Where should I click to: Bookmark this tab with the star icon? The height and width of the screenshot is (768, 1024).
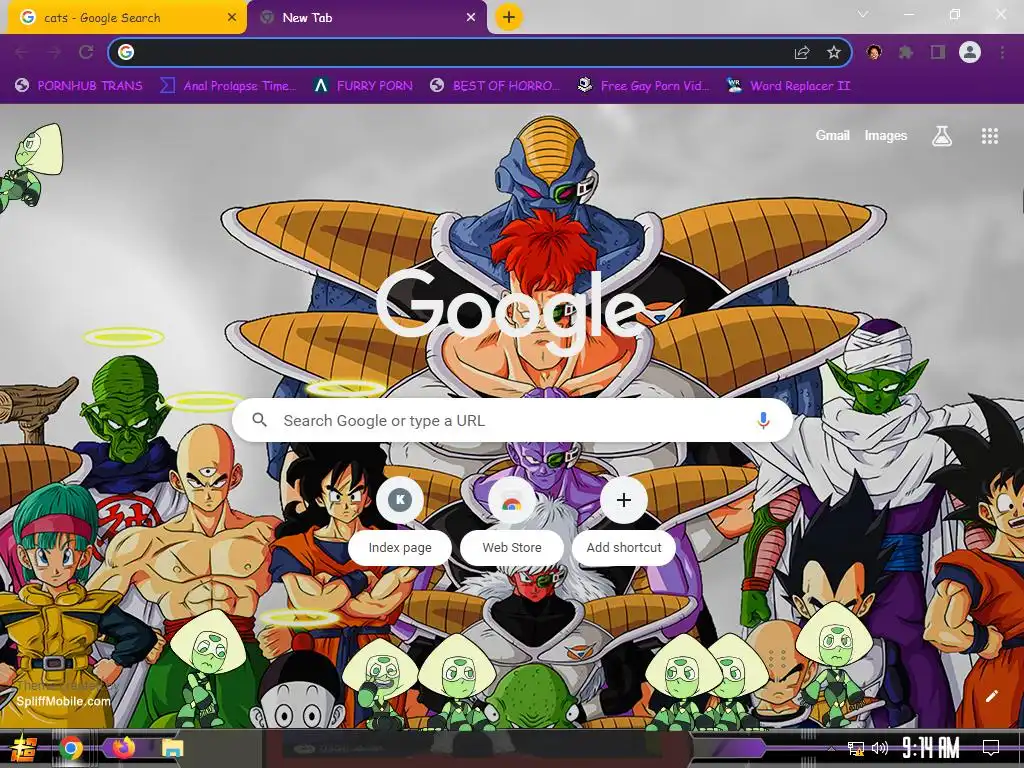coord(834,52)
